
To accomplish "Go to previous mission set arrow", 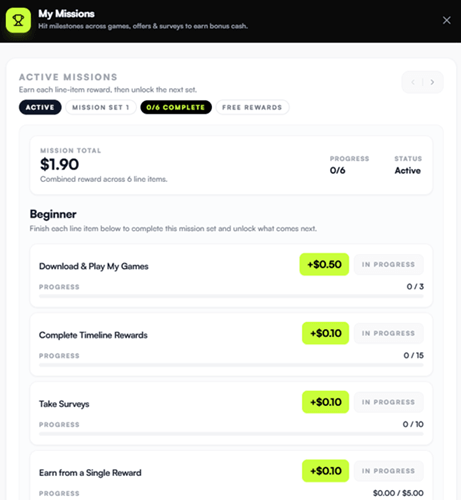I will 413,82.
